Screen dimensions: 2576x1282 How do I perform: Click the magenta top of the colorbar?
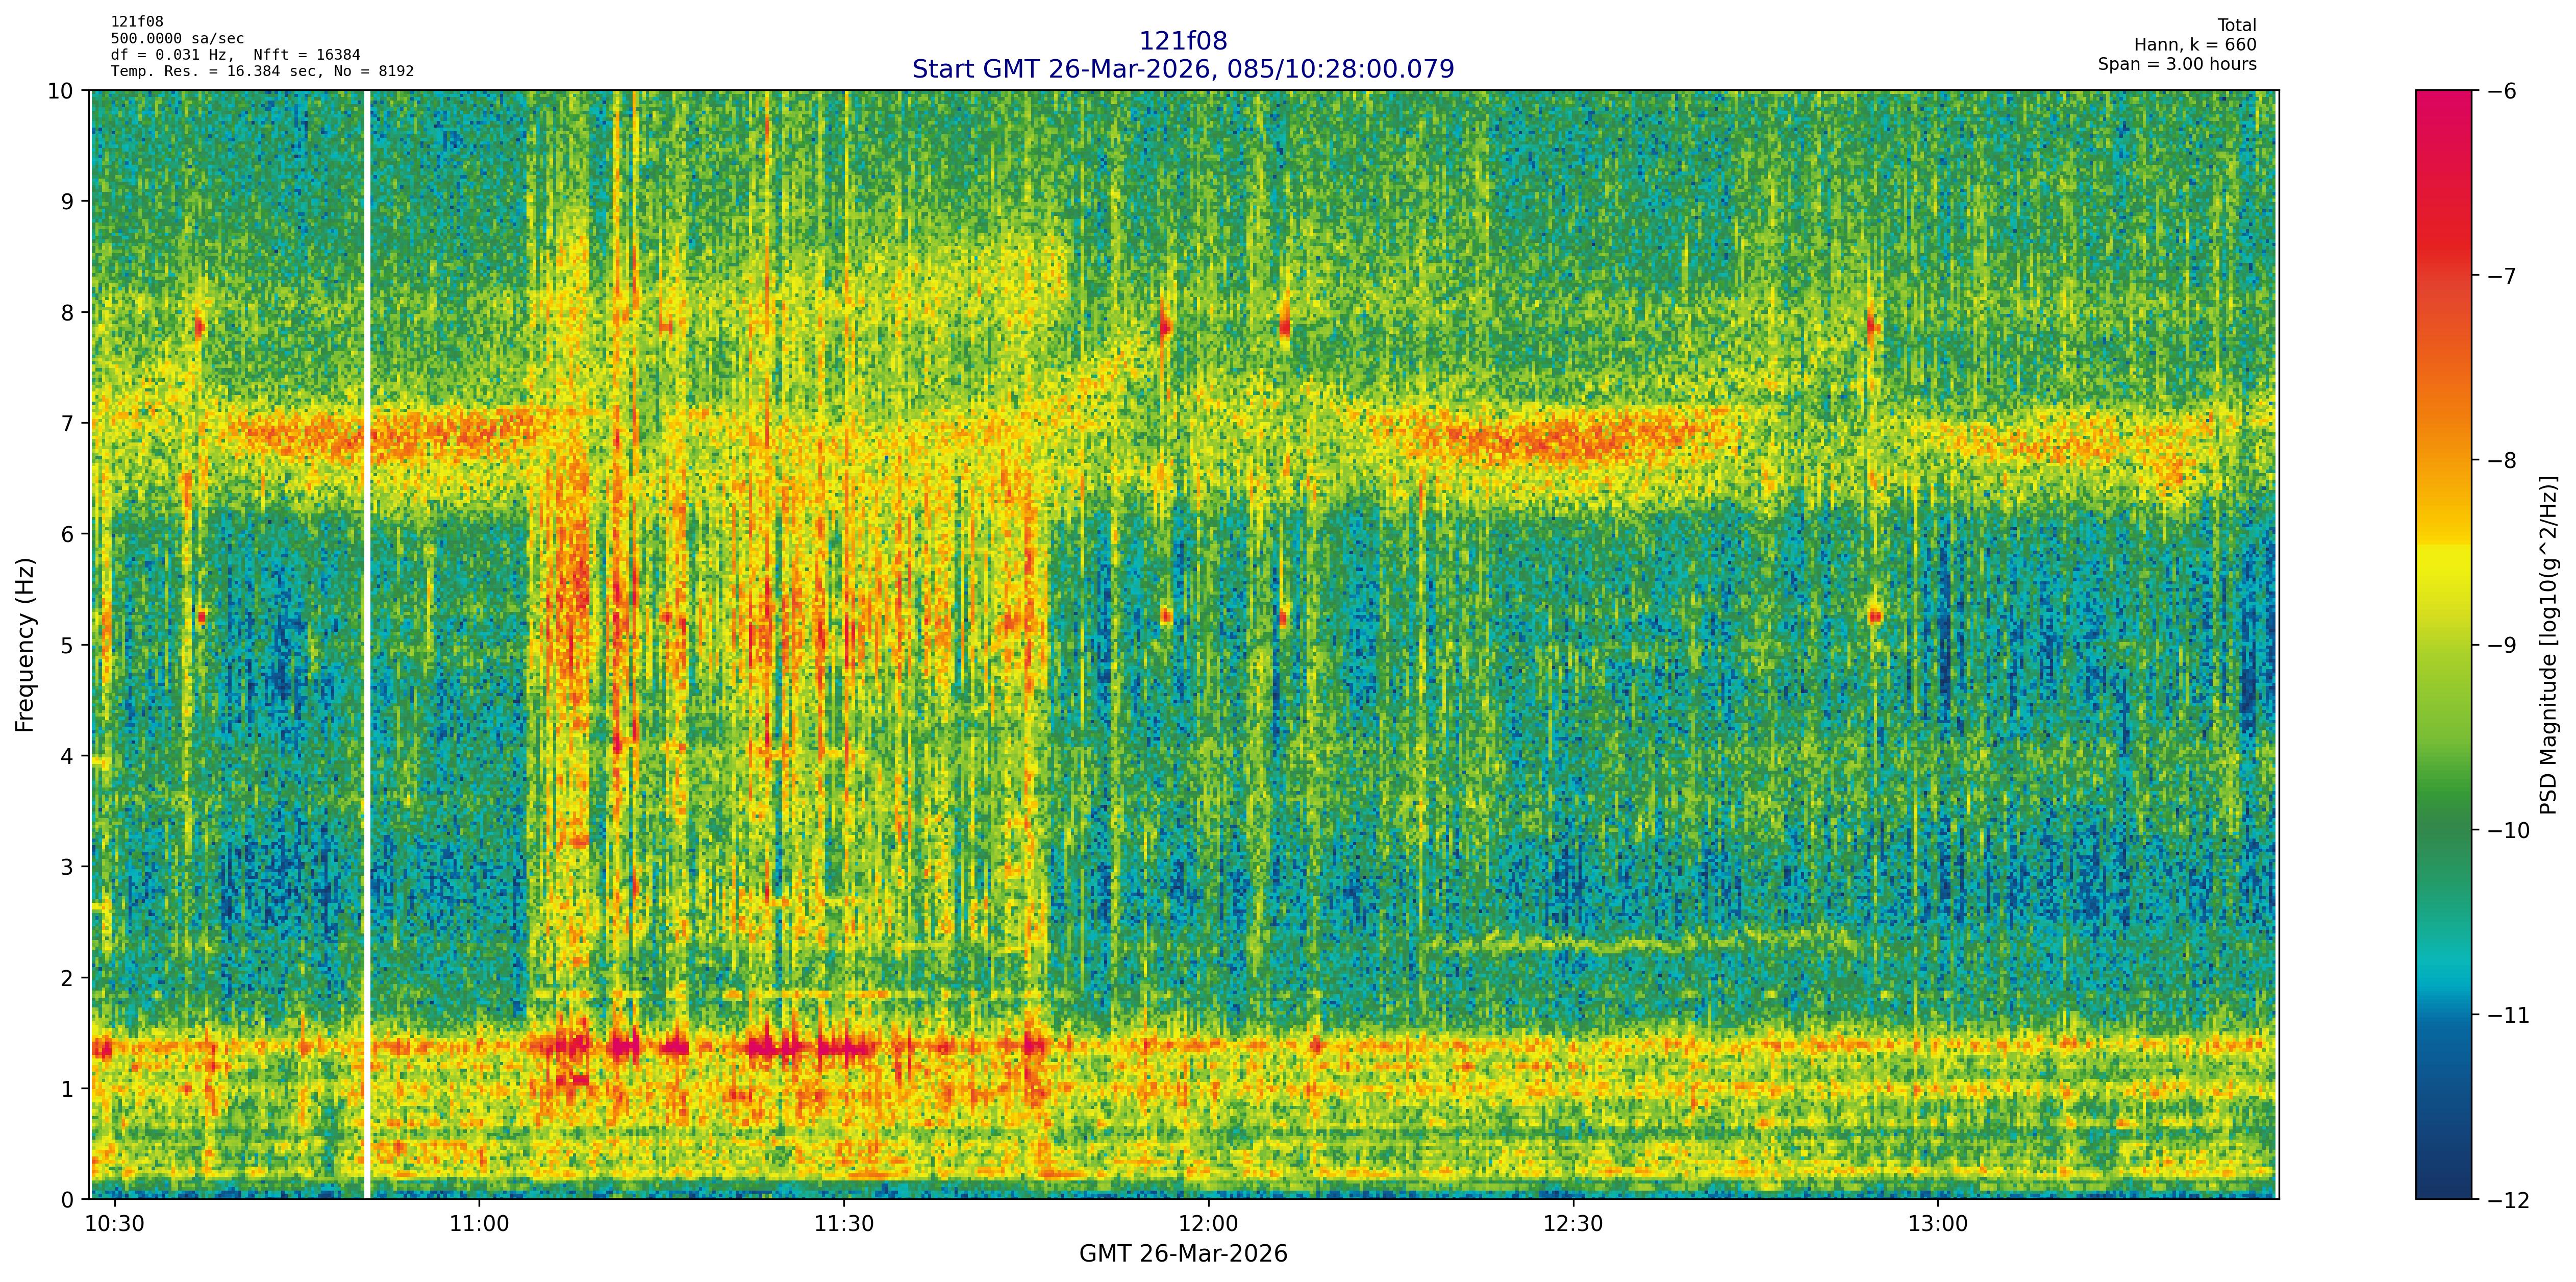coord(2443,100)
